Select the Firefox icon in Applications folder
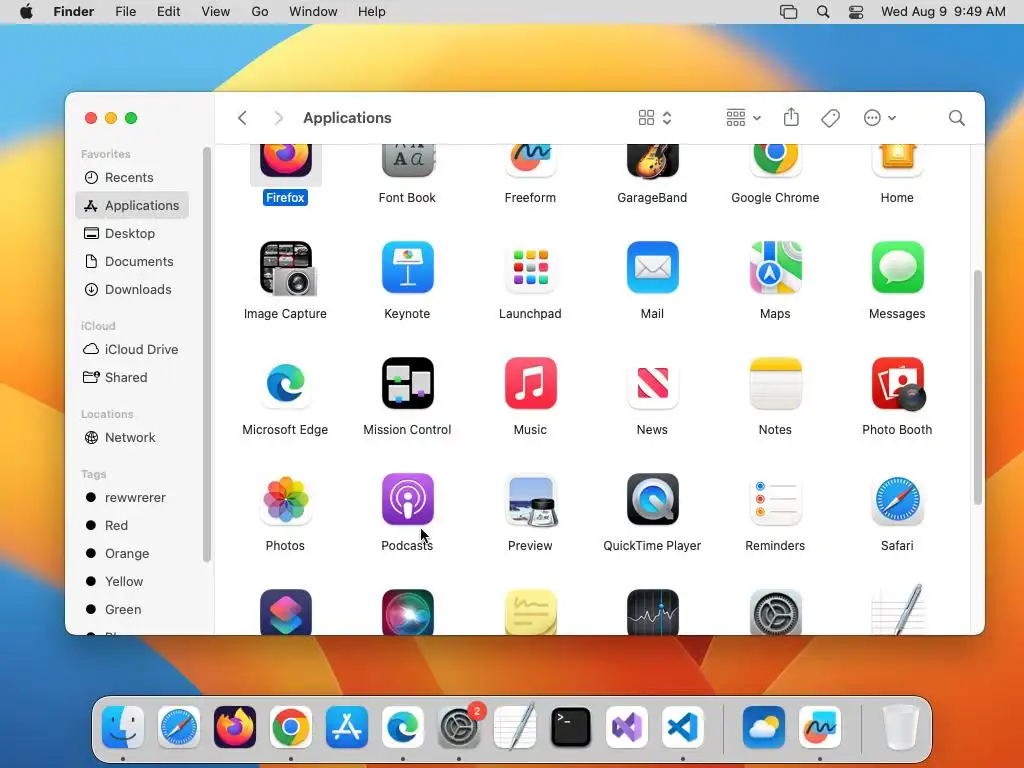Viewport: 1024px width, 768px height. [285, 161]
